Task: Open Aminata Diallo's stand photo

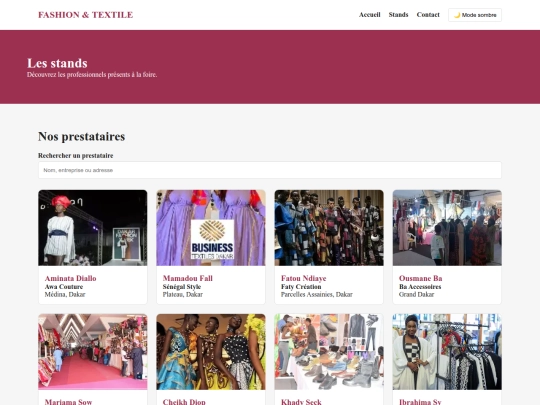Action: pyautogui.click(x=93, y=228)
